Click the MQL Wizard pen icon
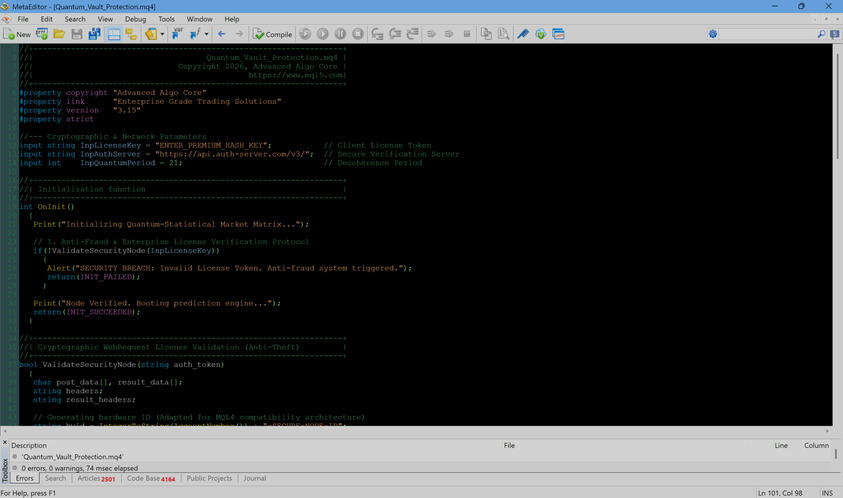Image resolution: width=843 pixels, height=498 pixels. (x=522, y=34)
